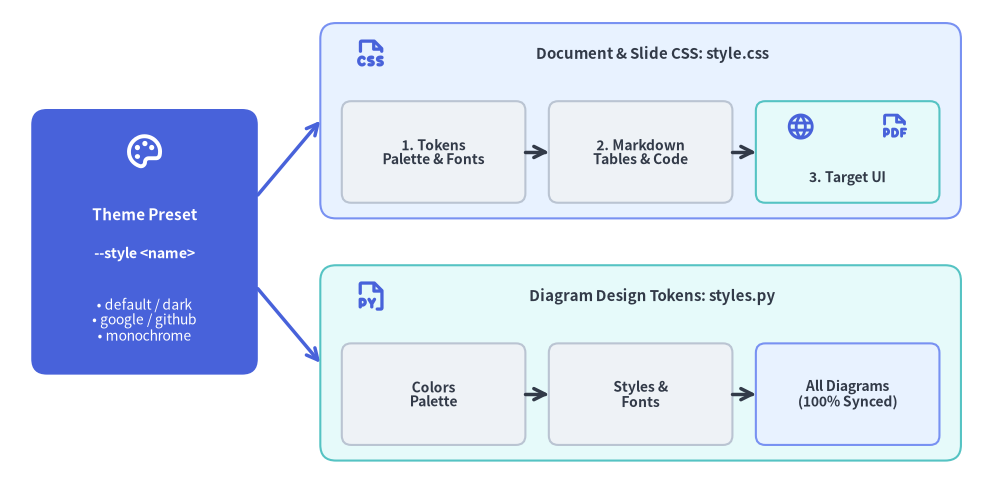Viewport: 1000px width, 484px height.
Task: Click Document & Slide CSS: style.css heading
Action: (652, 53)
